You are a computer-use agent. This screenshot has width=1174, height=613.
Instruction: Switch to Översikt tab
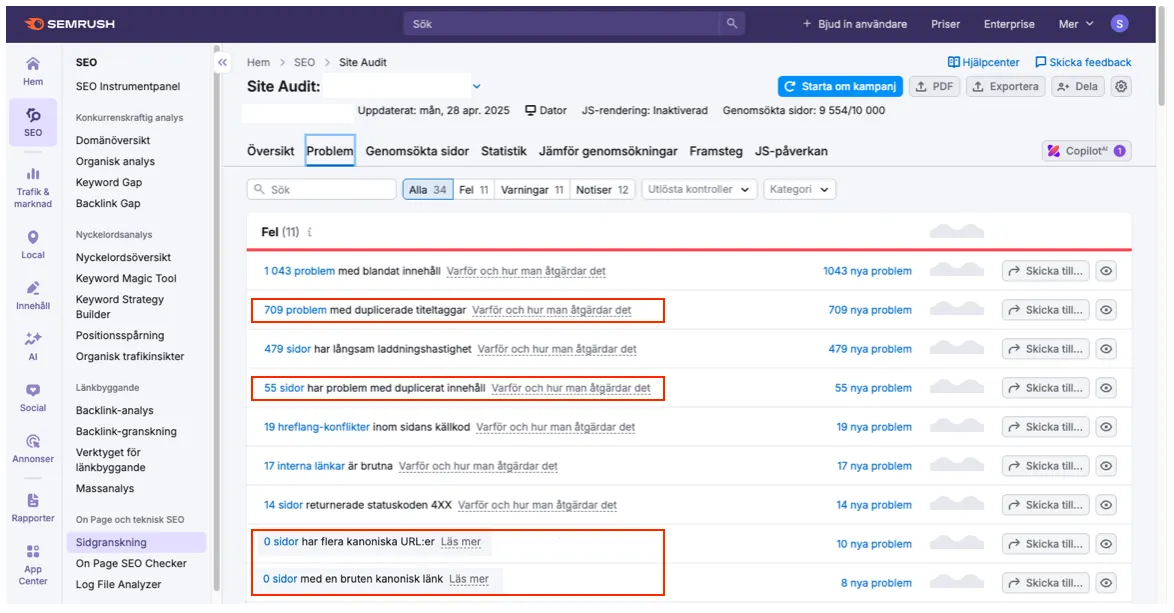[x=270, y=150]
